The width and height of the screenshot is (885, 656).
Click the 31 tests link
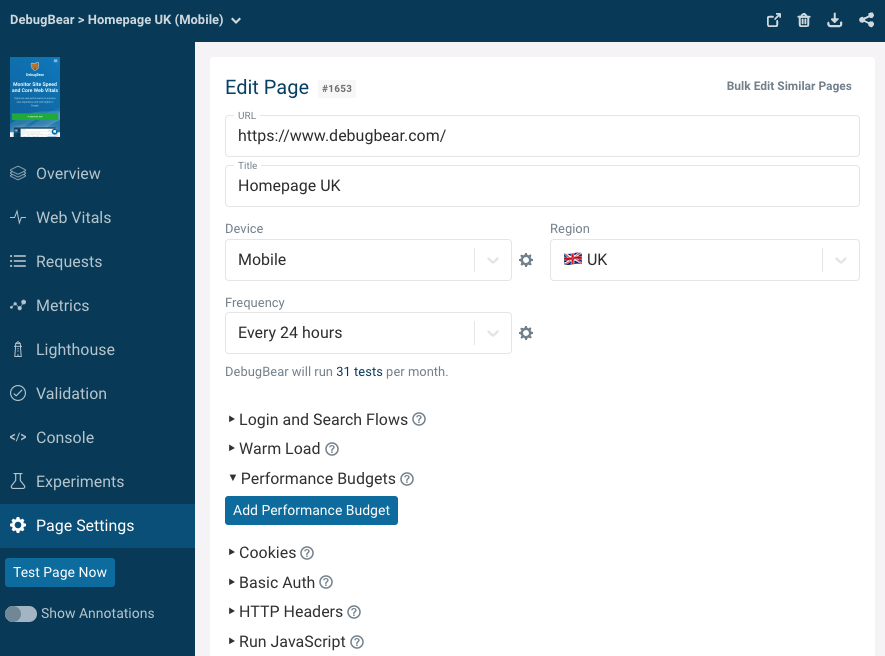point(359,371)
